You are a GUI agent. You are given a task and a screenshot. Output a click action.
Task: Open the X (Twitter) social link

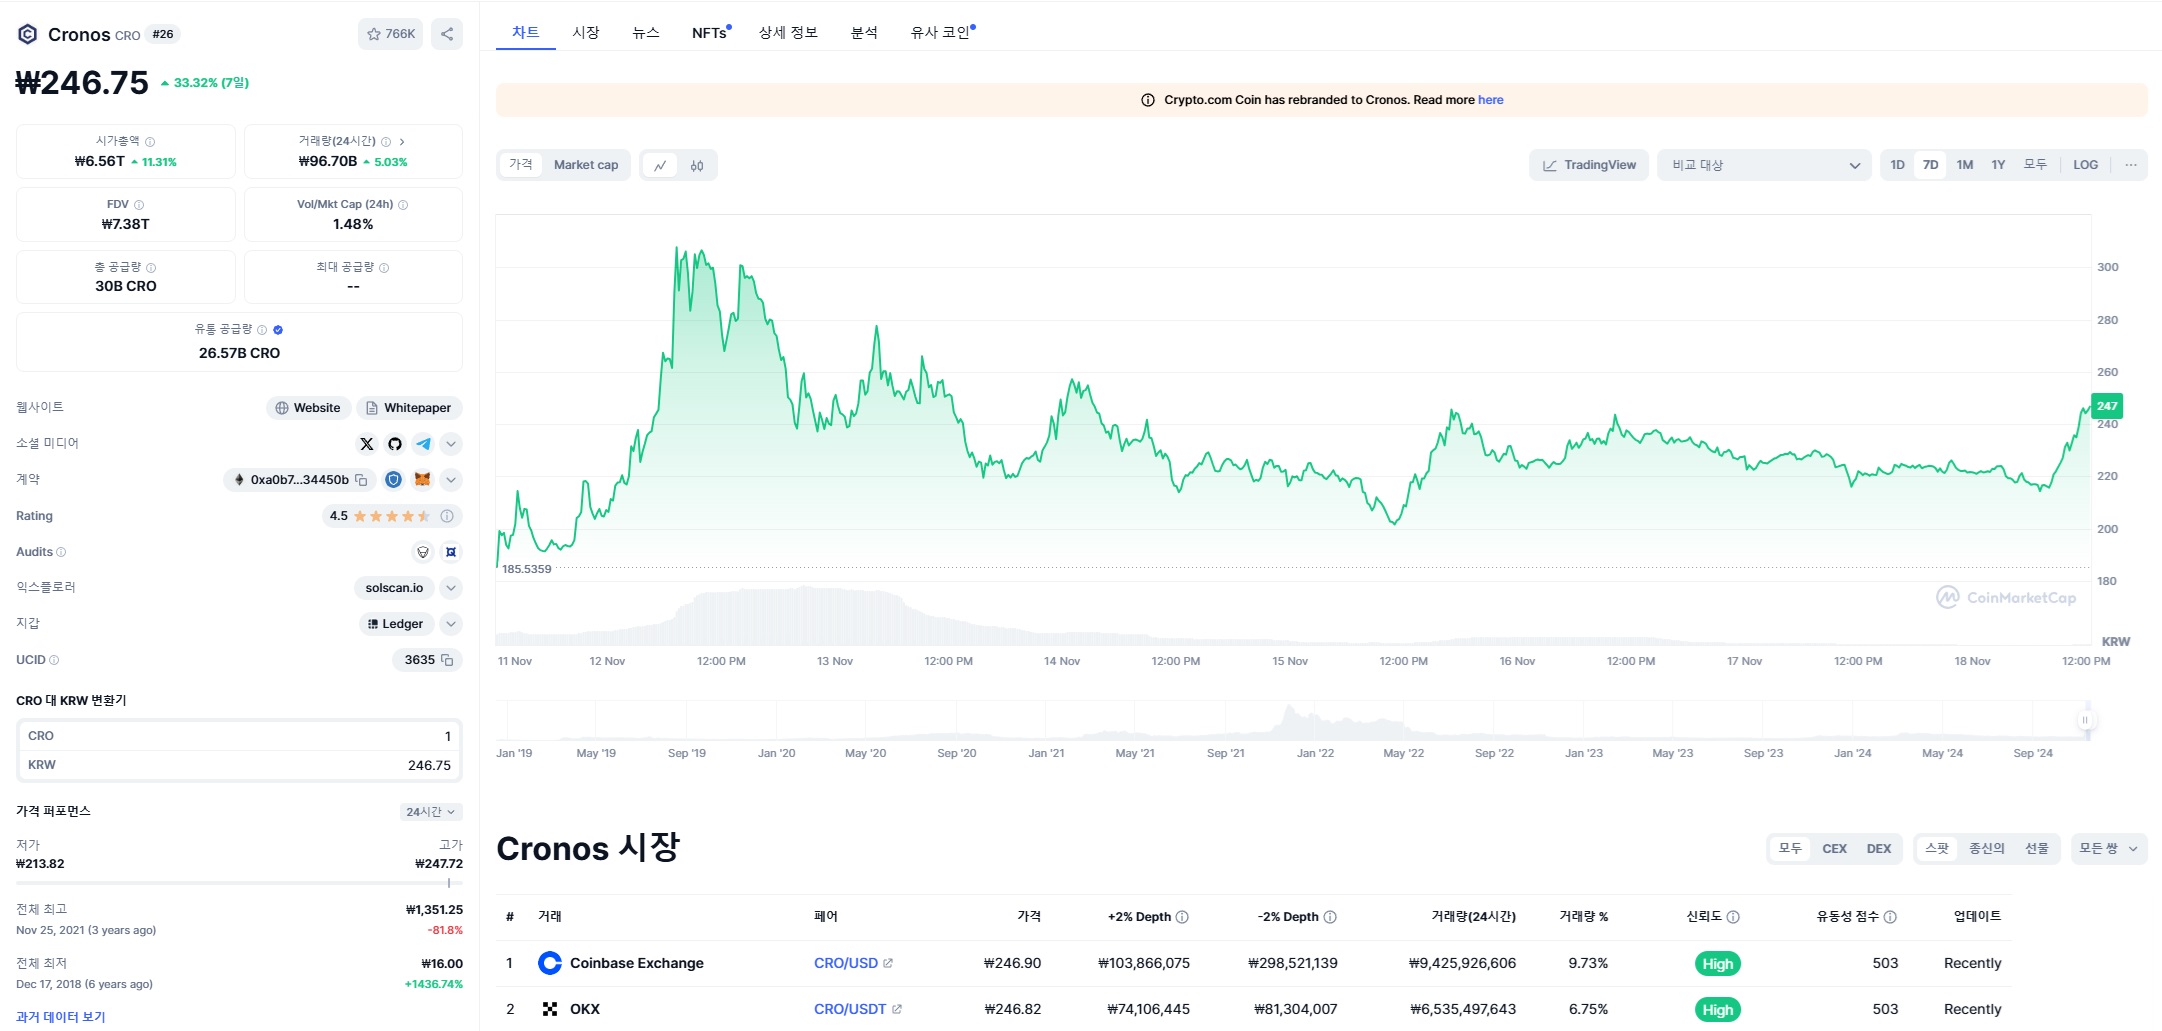[x=367, y=444]
